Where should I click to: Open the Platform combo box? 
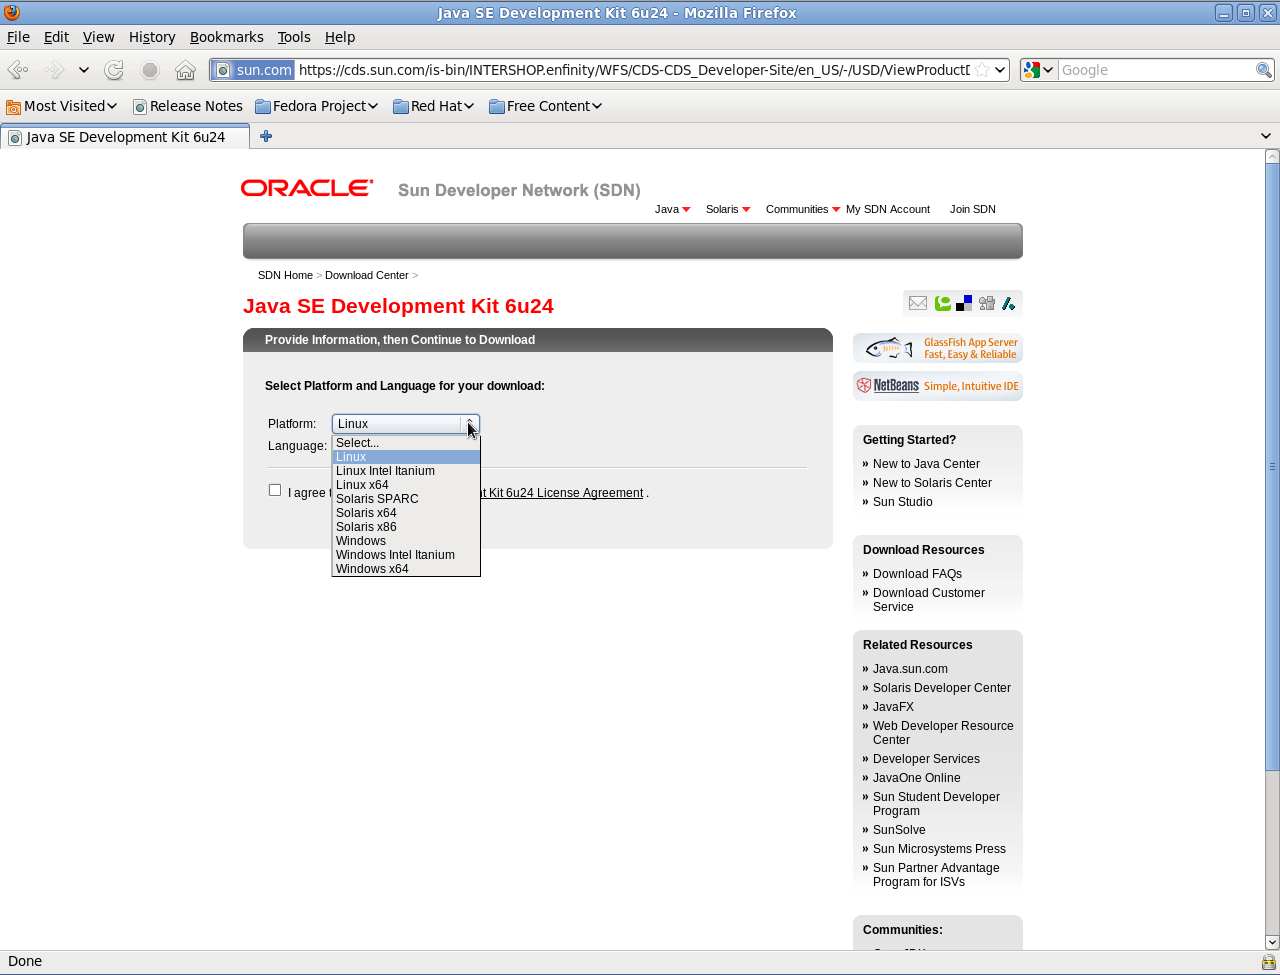point(406,424)
